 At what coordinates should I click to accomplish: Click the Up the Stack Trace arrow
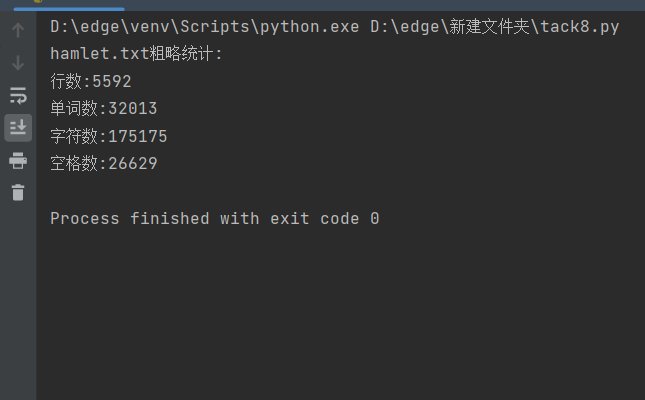(18, 30)
